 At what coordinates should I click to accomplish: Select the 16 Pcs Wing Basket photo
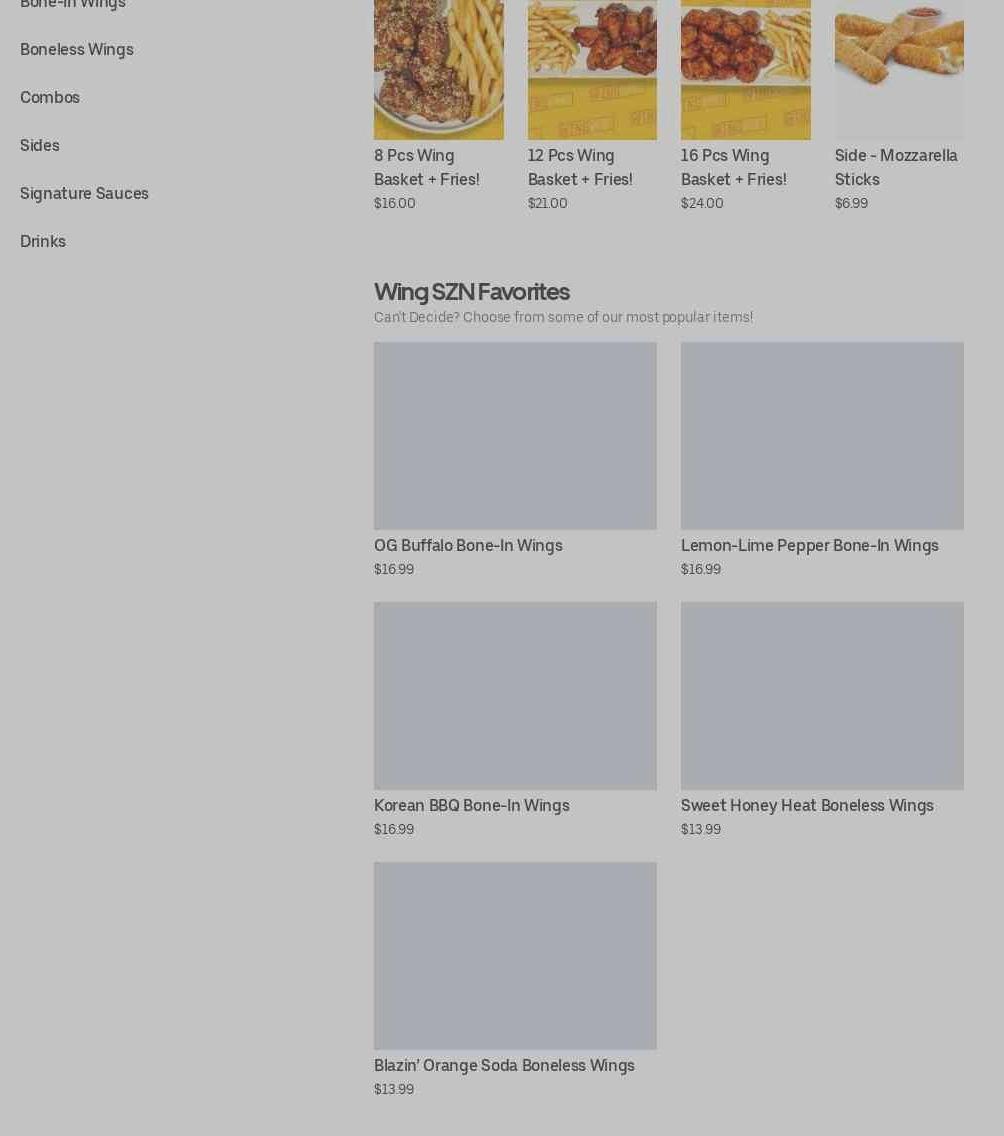745,70
